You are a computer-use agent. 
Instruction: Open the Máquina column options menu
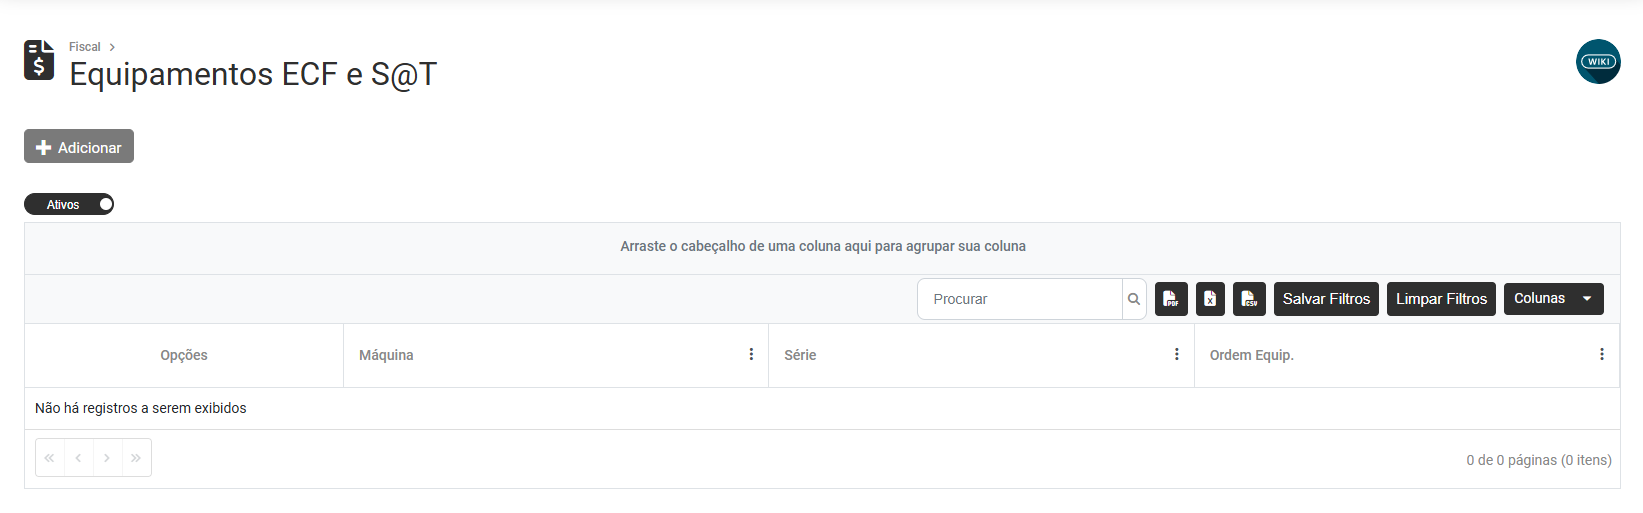[x=751, y=355]
